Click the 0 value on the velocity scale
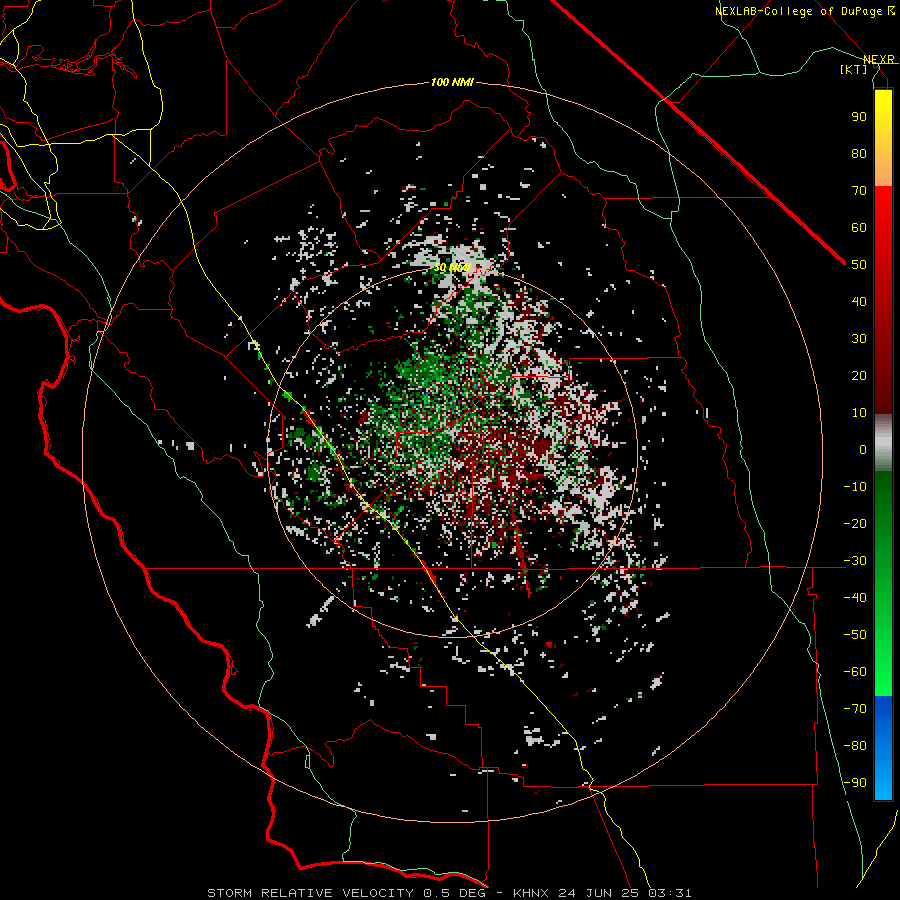This screenshot has width=900, height=900. pos(863,449)
